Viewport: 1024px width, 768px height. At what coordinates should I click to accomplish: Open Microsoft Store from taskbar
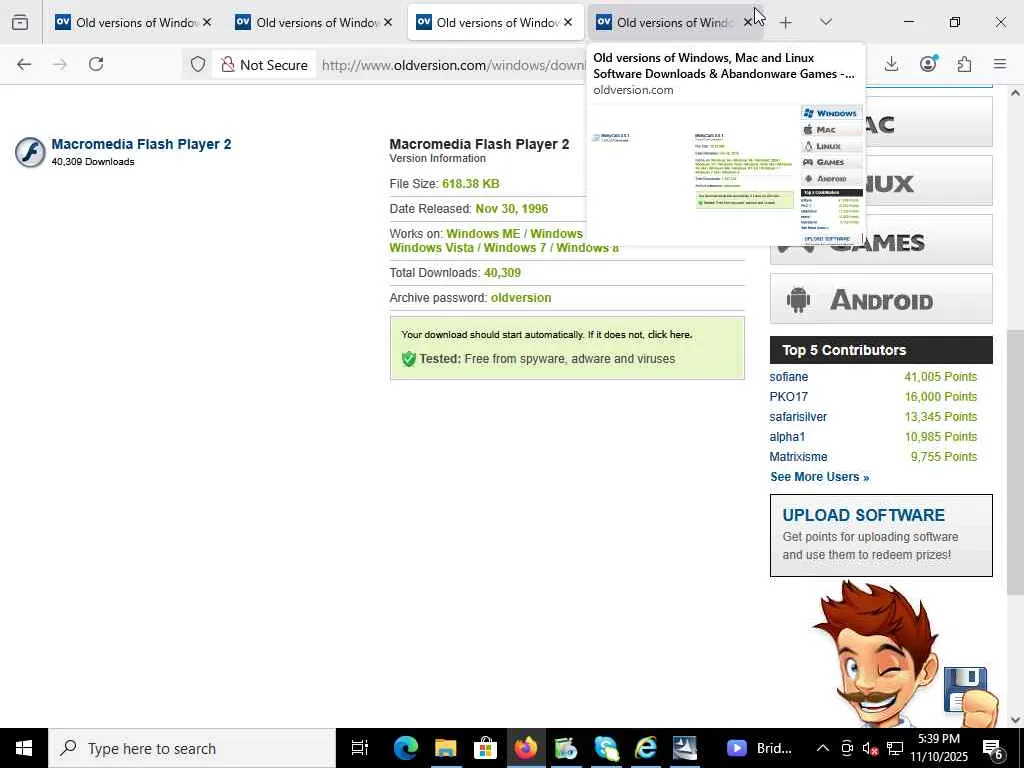point(485,748)
